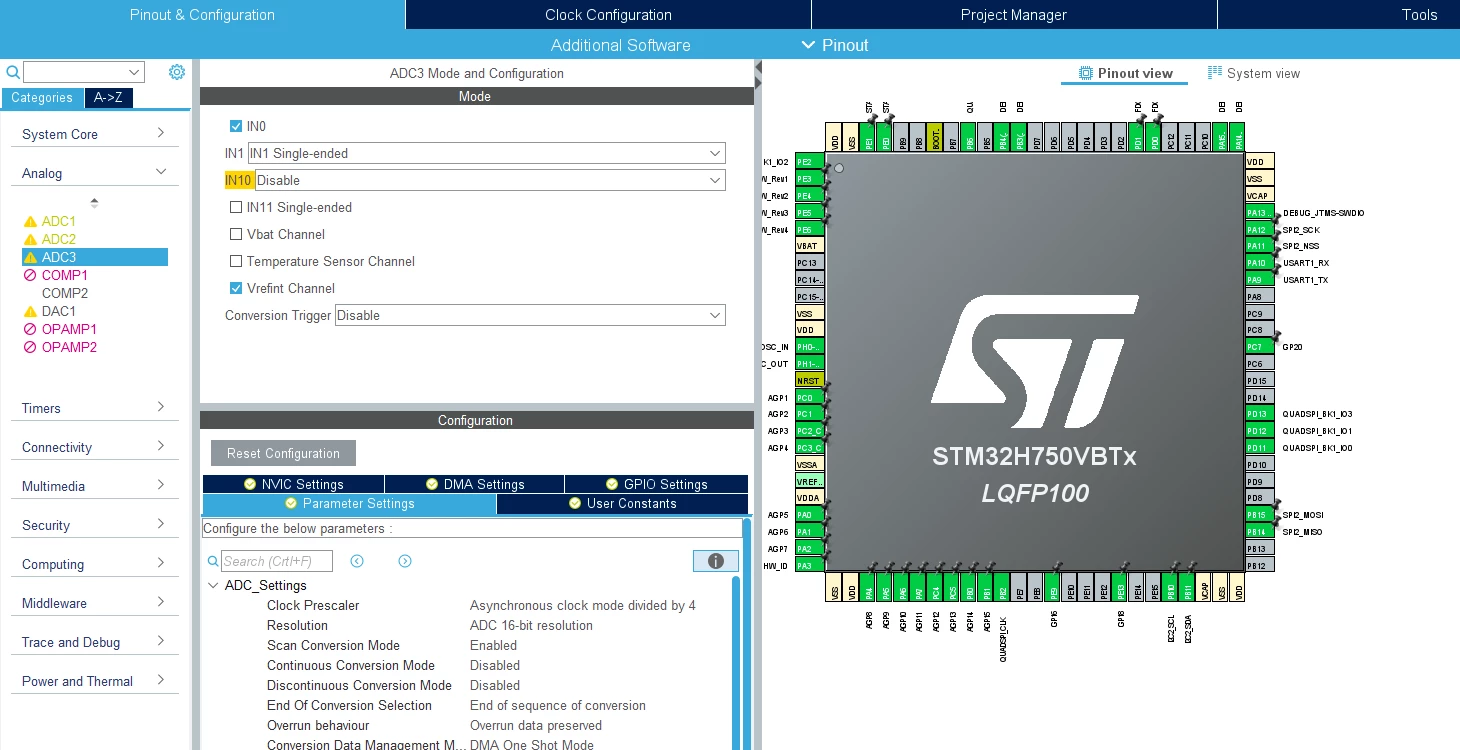1460x750 pixels.
Task: Click Reset Configuration button
Action: tap(283, 453)
